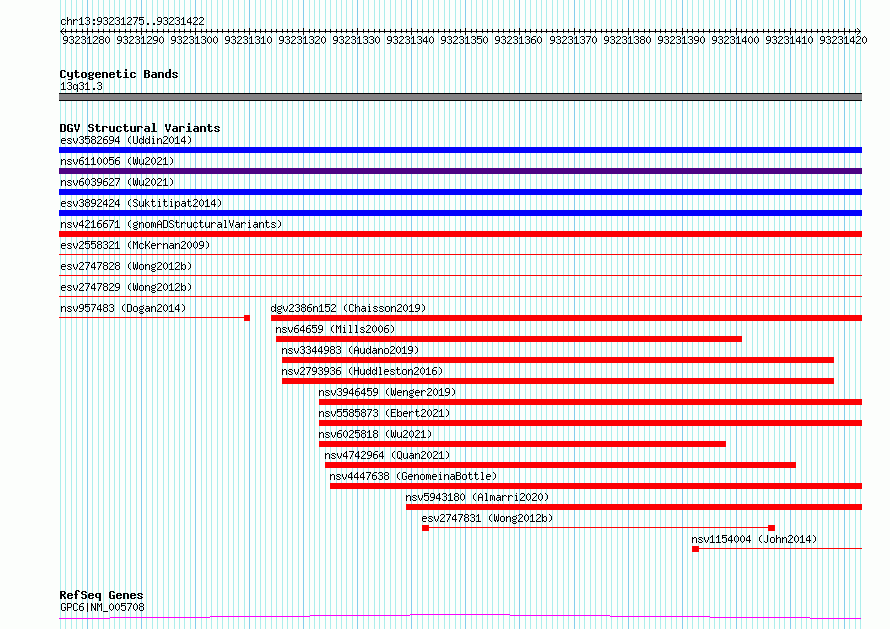This screenshot has width=890, height=629.
Task: Select the purple nsv6110056 (Wu2021) variant bar
Action: click(x=460, y=171)
